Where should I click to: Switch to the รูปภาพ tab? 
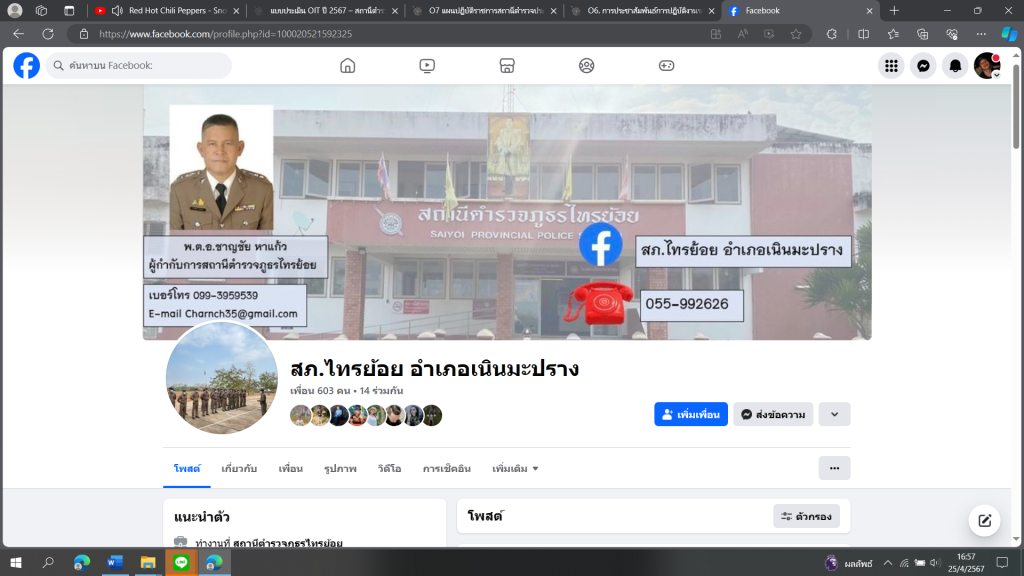click(x=340, y=468)
